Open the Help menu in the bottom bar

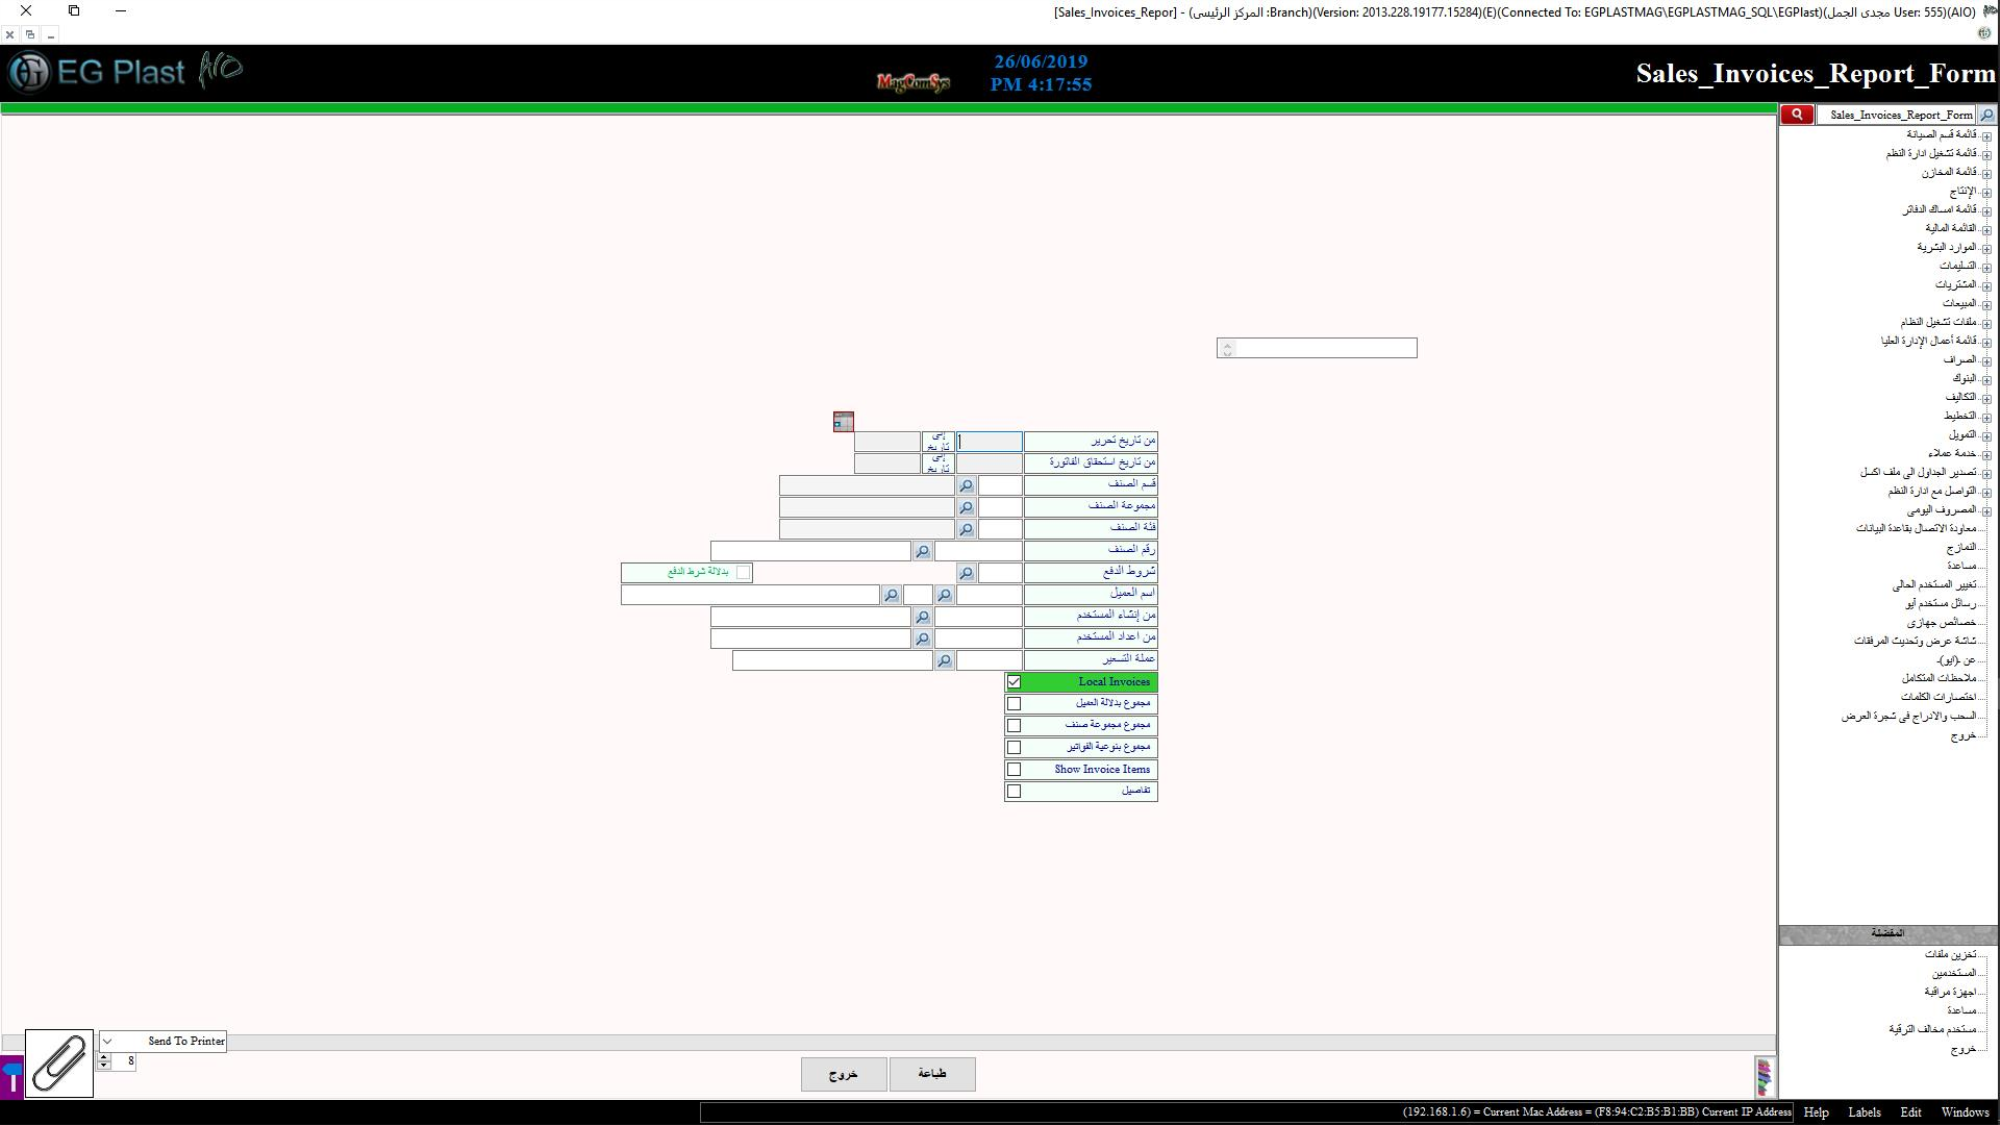click(1816, 1113)
